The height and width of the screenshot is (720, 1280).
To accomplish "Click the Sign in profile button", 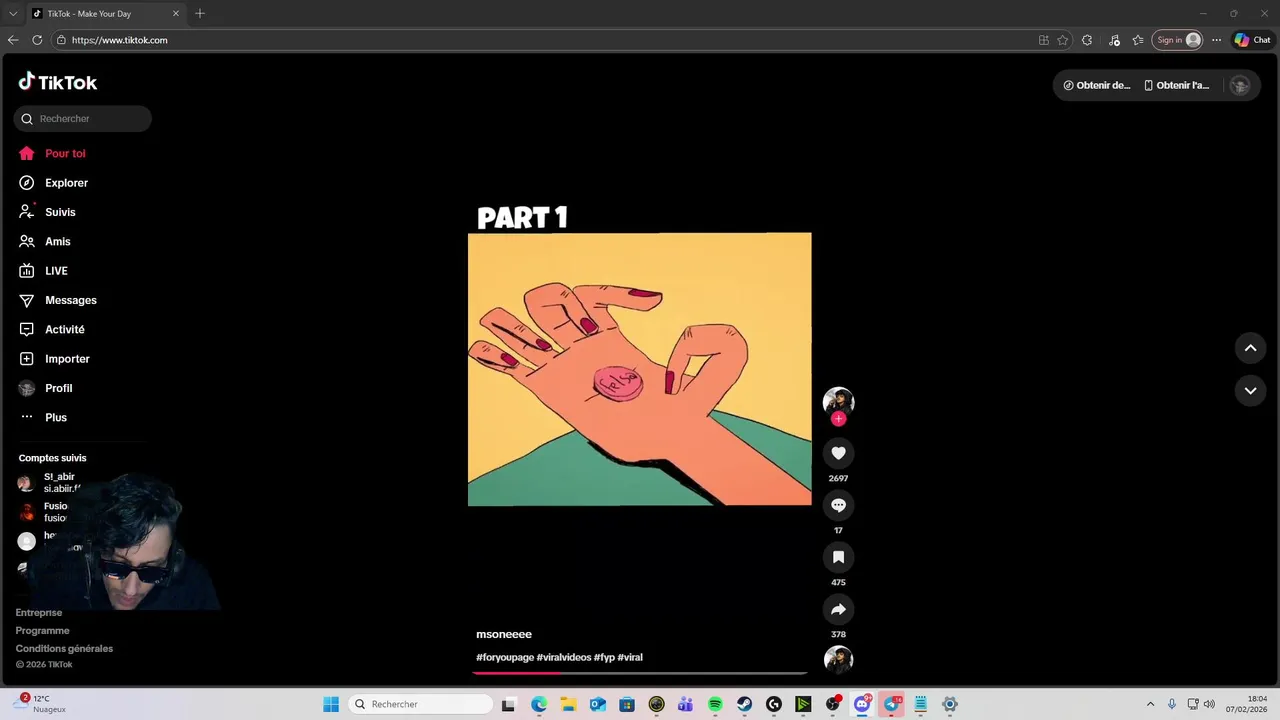I will 1178,40.
